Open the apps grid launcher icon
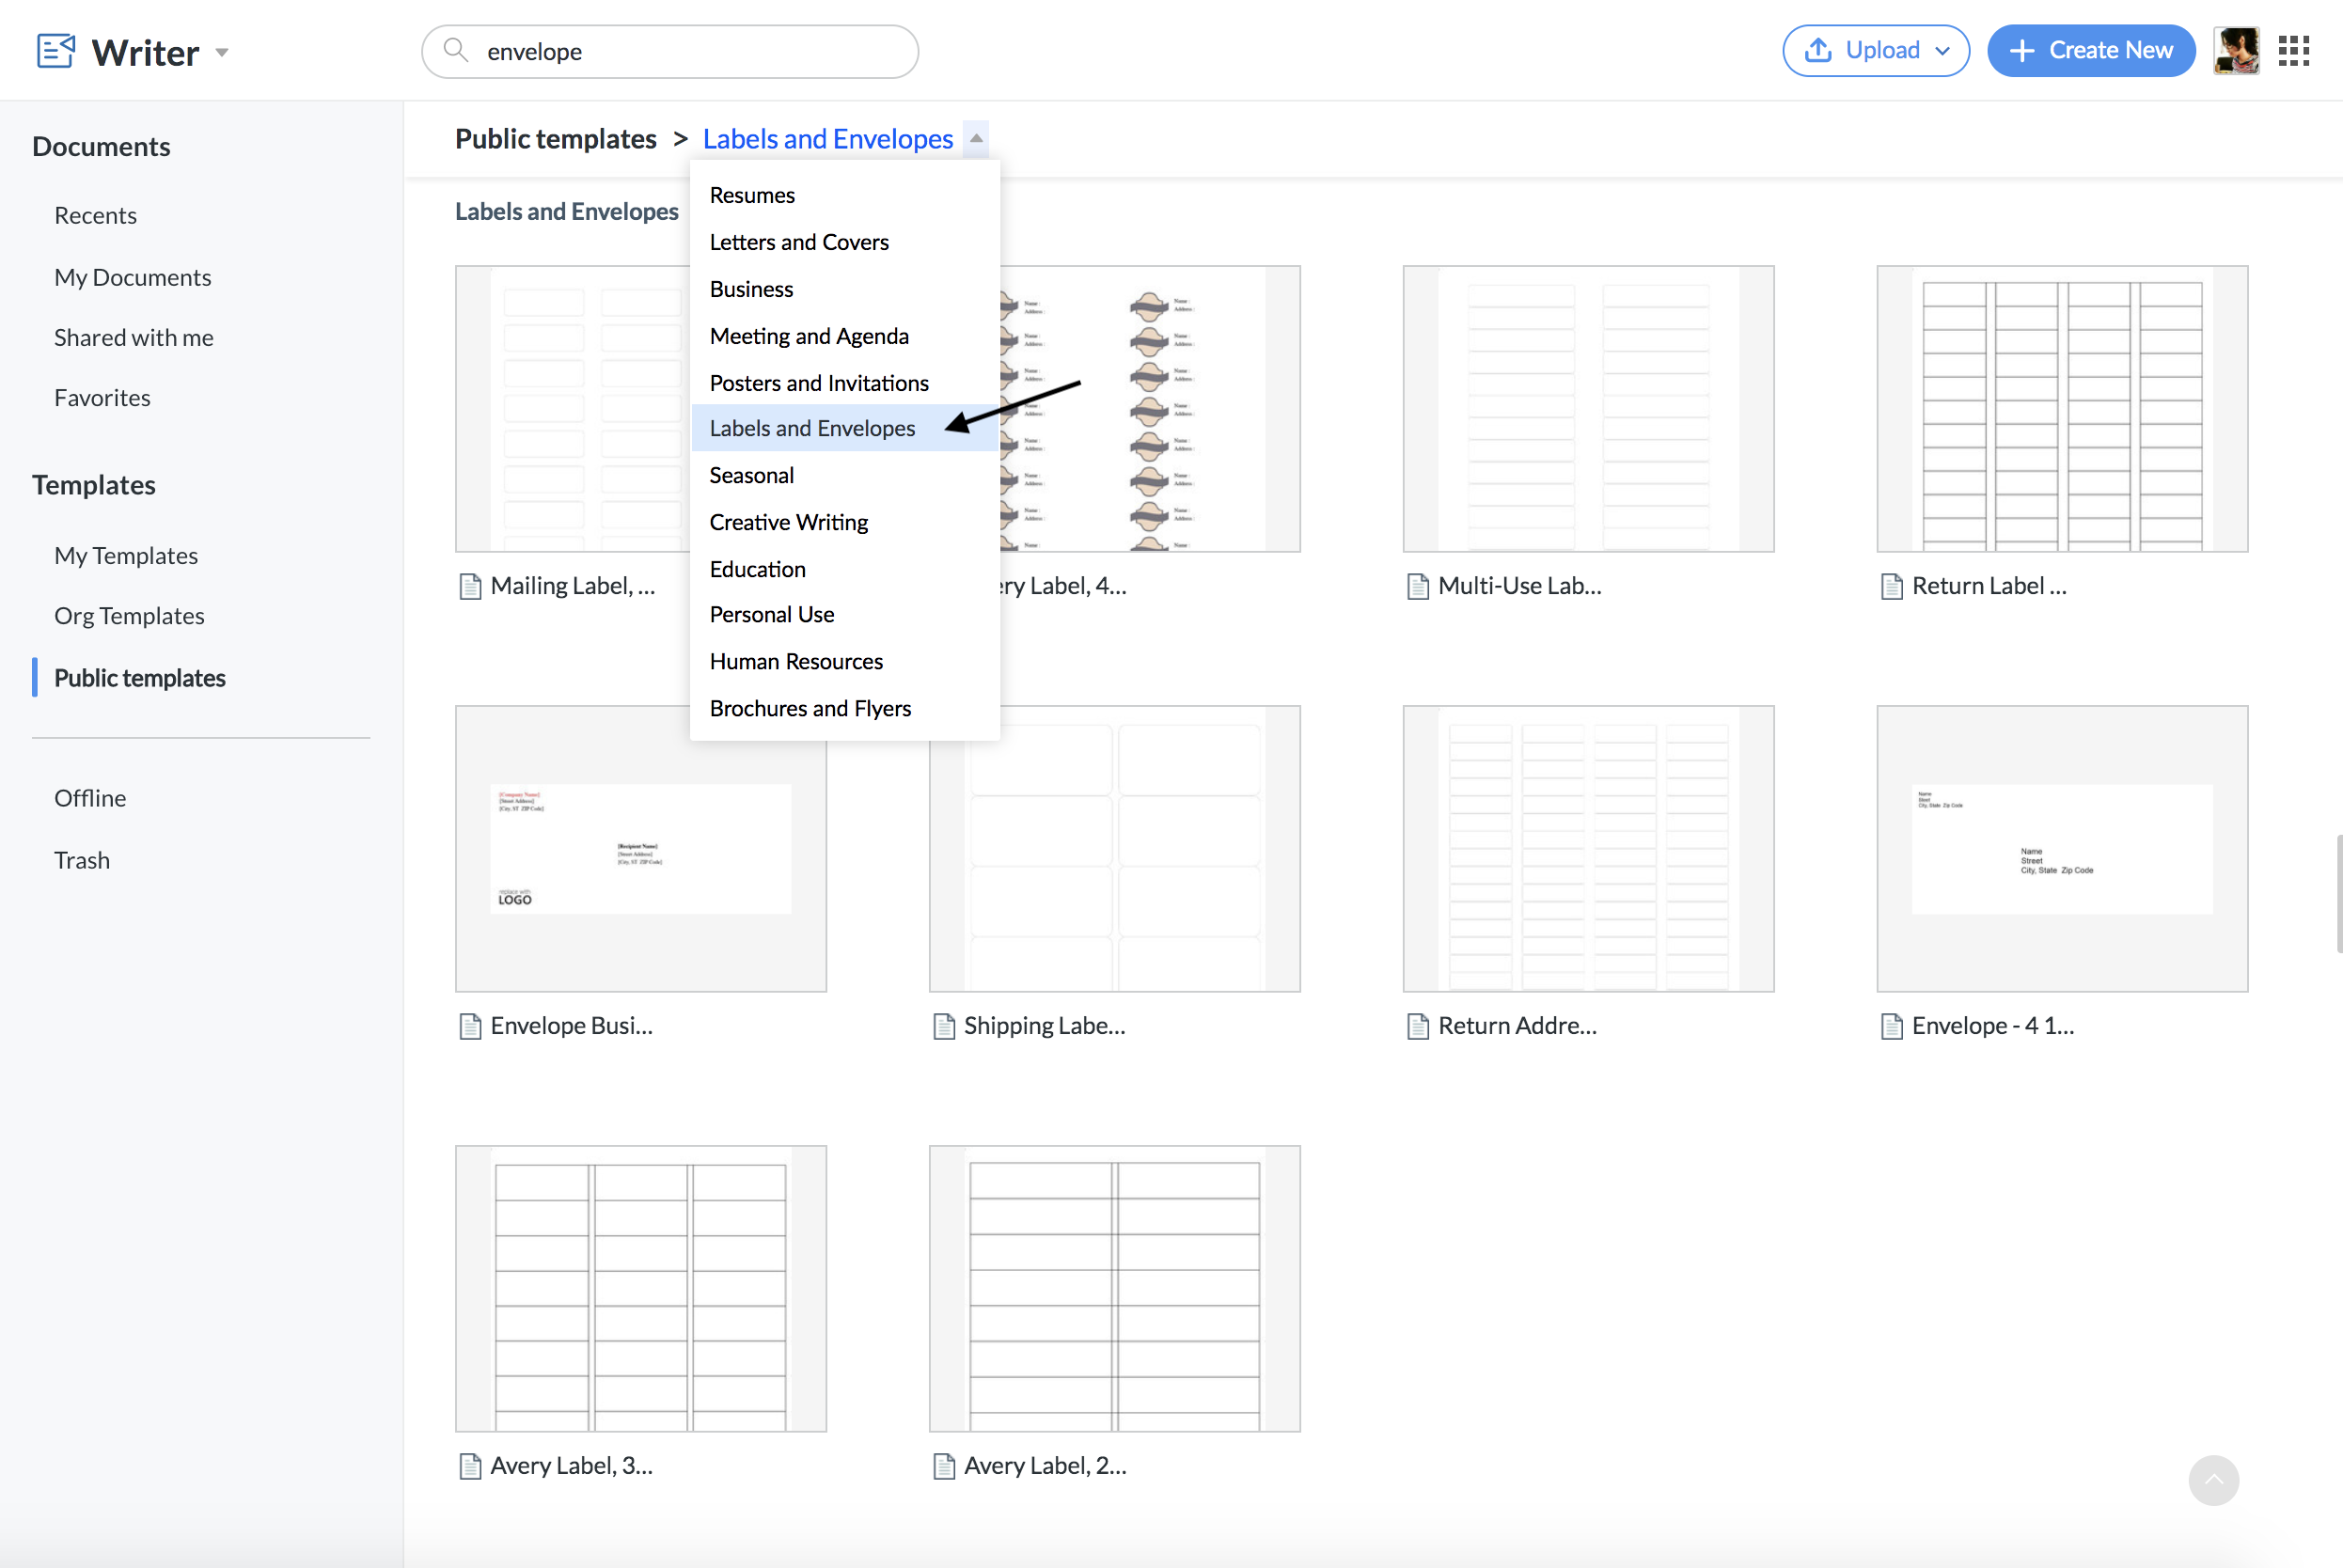The height and width of the screenshot is (1568, 2343). pos(2293,51)
